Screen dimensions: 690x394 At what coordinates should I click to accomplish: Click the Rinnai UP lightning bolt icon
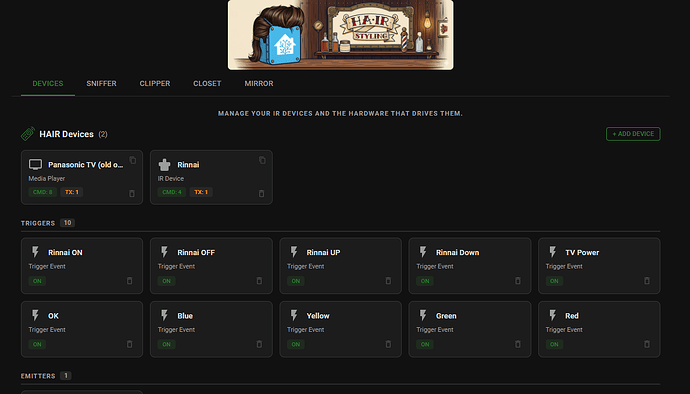pyautogui.click(x=294, y=252)
